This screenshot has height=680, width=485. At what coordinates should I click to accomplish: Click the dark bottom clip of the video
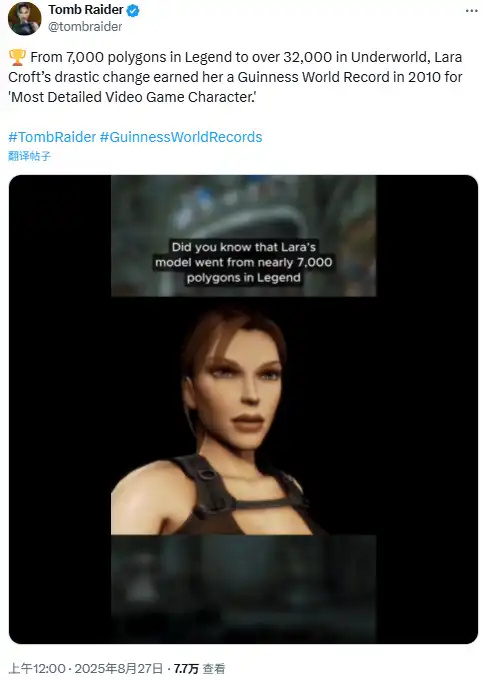pos(243,582)
